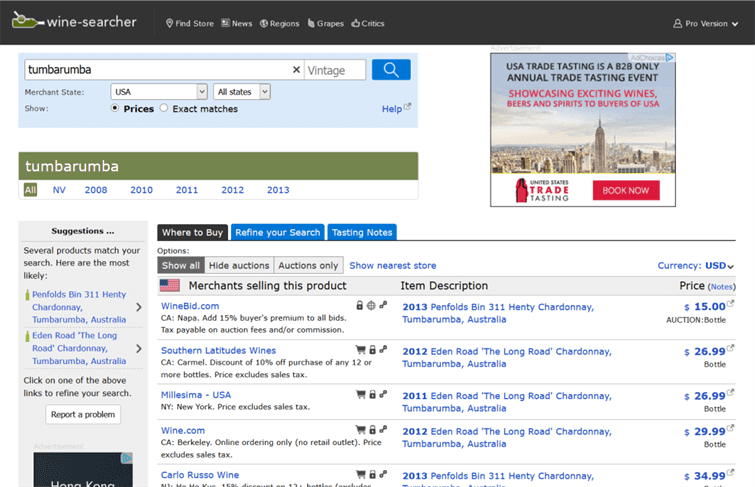Screen dimensions: 755x487
Task: Filter by 2012 vintage
Action: (x=233, y=190)
